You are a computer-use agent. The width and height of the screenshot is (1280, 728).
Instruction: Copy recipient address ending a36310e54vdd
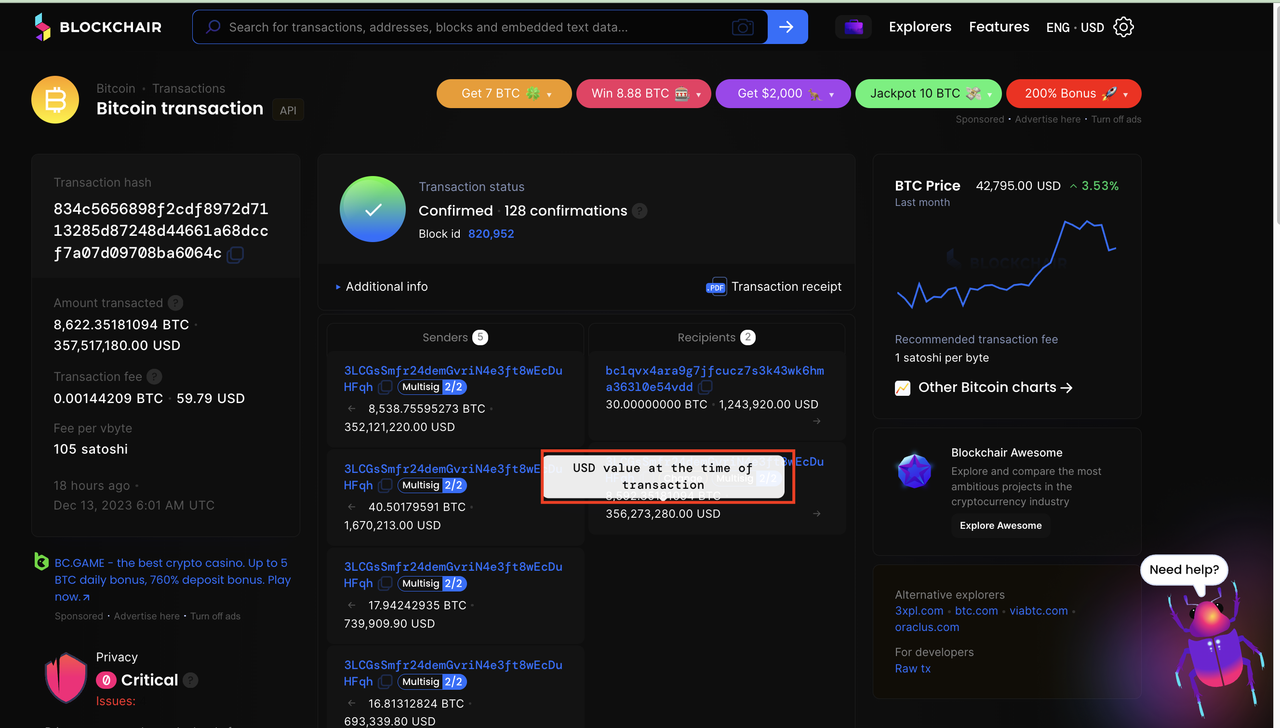coord(705,387)
